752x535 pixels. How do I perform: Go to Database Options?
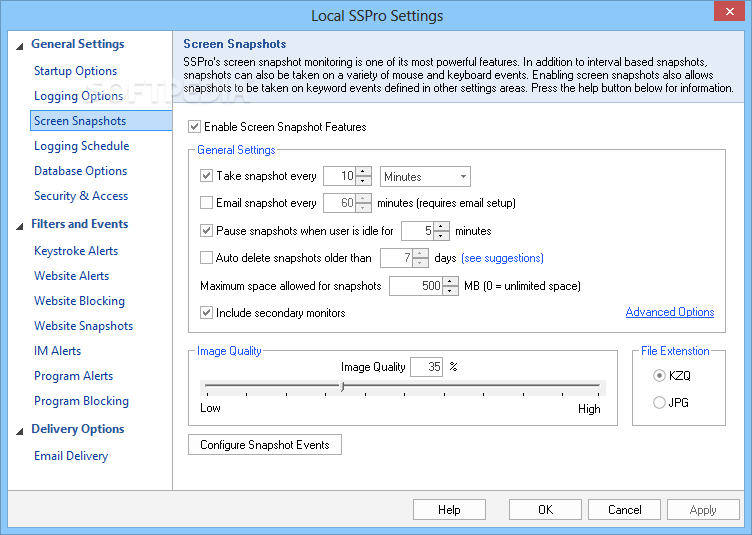click(80, 171)
